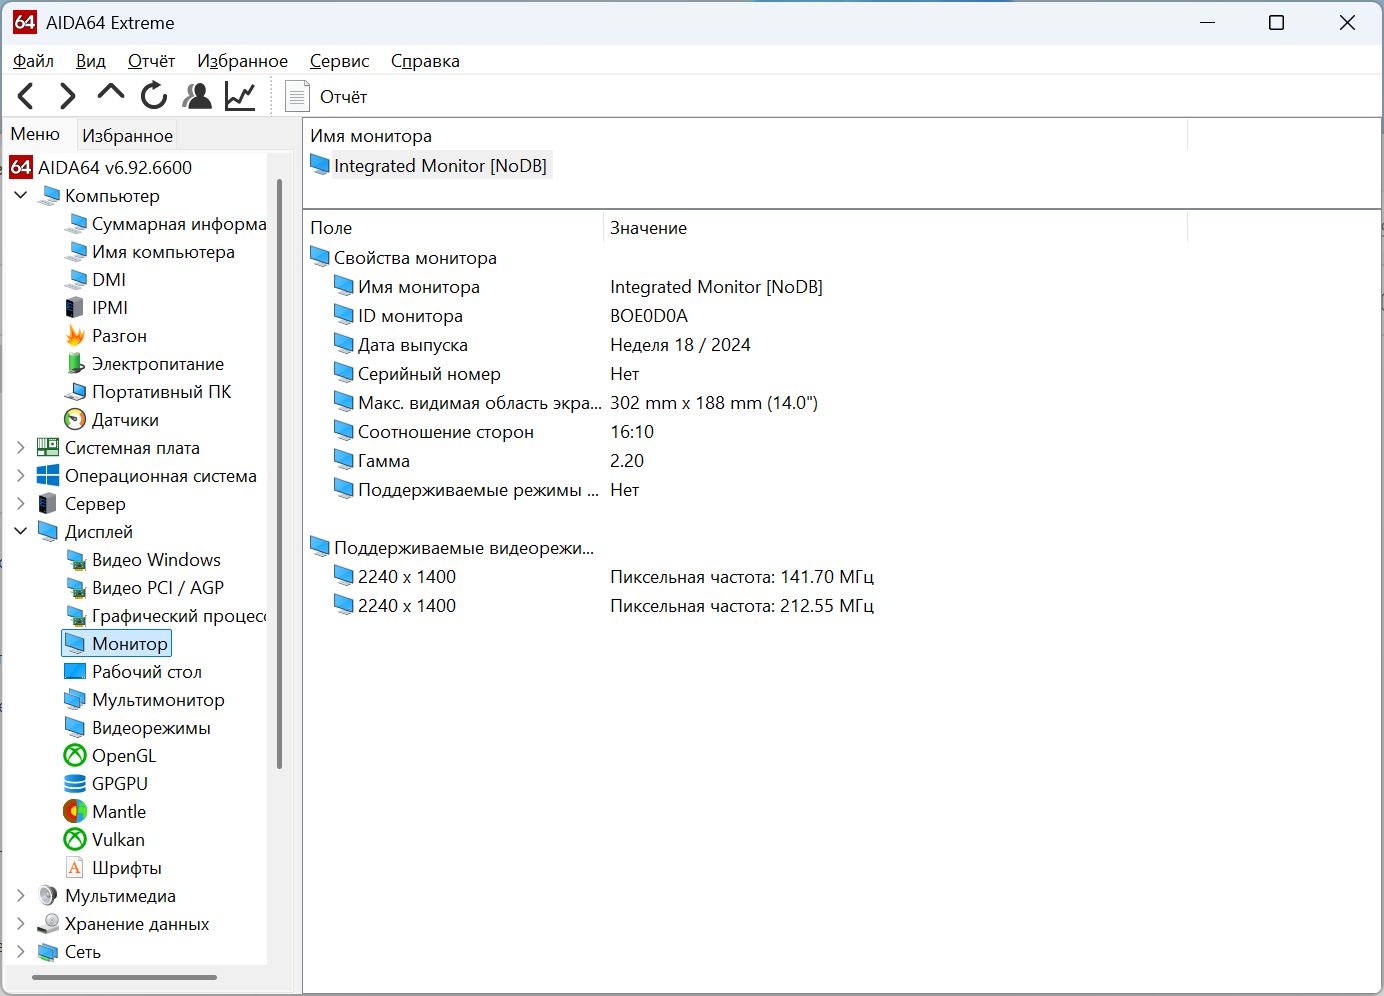
Task: Expand the Системная плата tree node
Action: [x=21, y=447]
